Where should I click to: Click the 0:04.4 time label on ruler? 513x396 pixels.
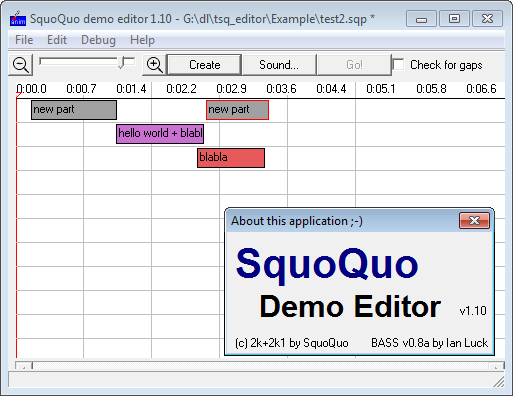[331, 89]
